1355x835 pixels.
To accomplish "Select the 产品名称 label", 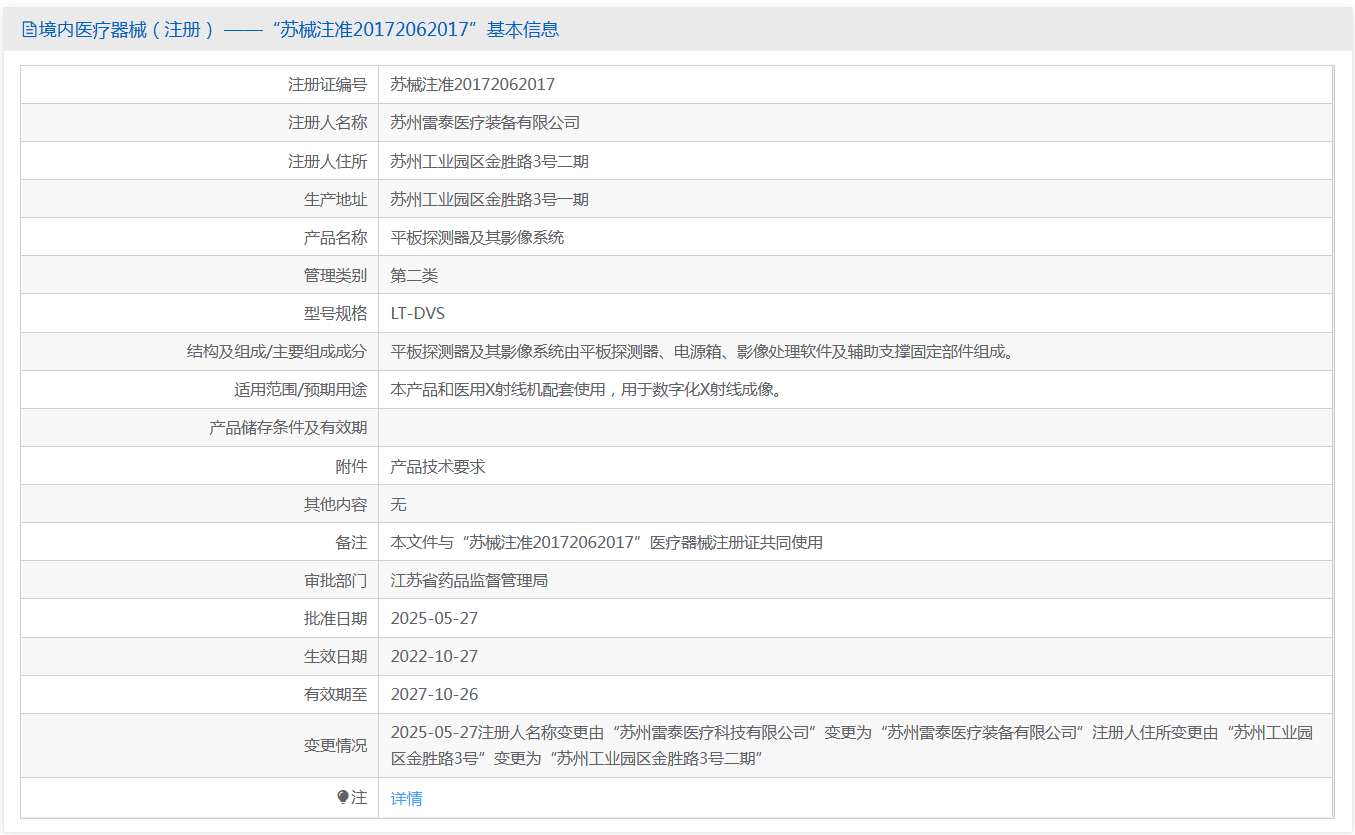I will pyautogui.click(x=336, y=237).
